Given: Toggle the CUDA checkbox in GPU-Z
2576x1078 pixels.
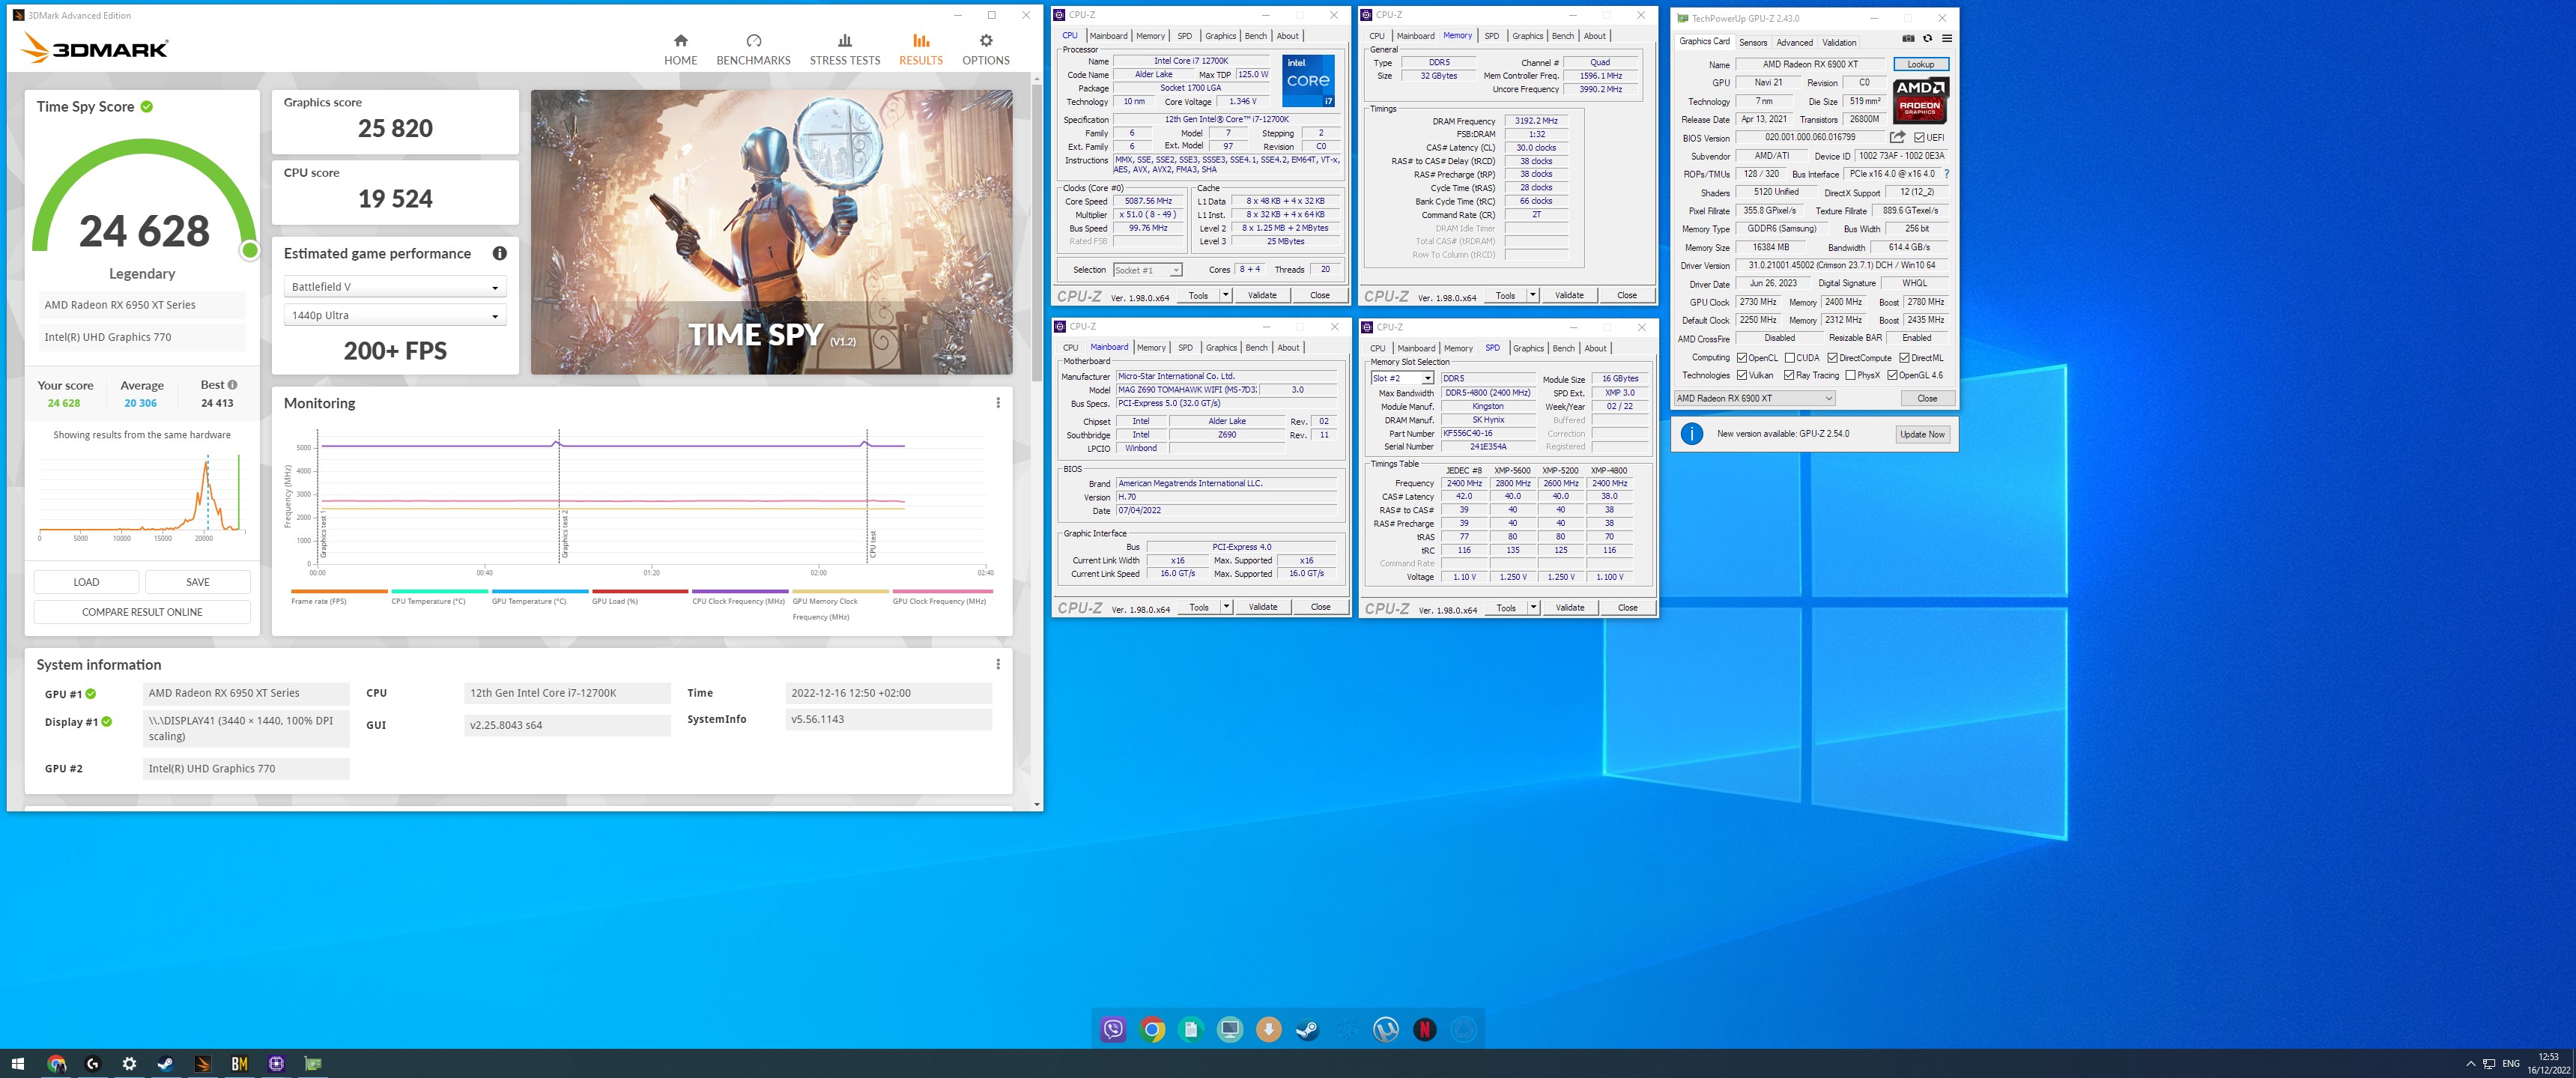Looking at the screenshot, I should [x=1790, y=358].
